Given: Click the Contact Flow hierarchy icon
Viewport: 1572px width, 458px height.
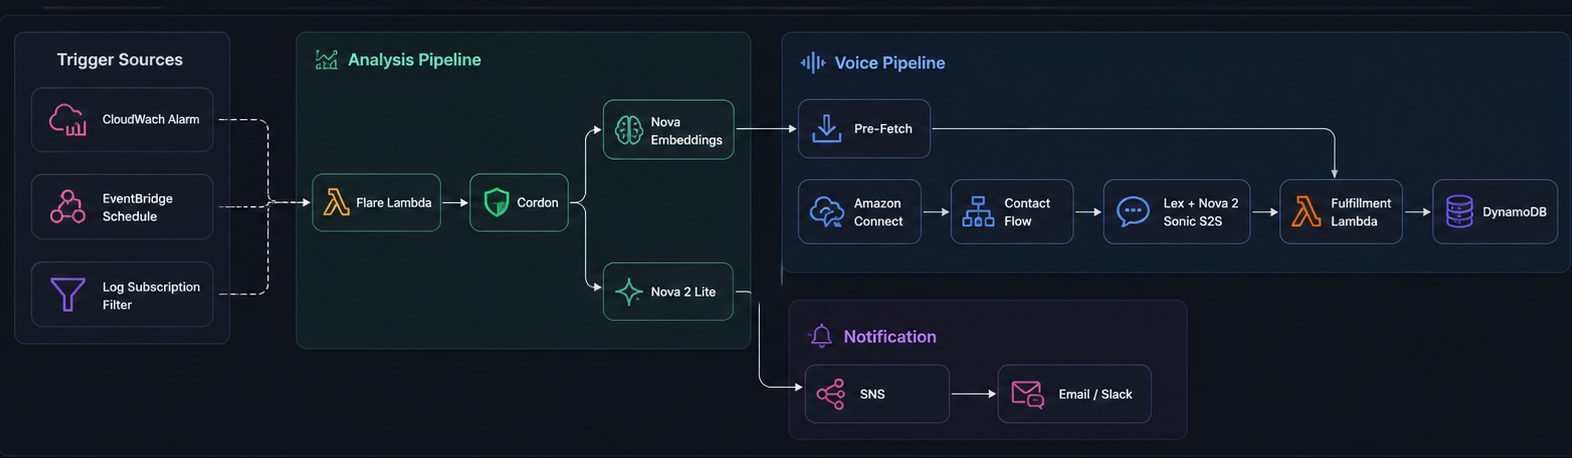Looking at the screenshot, I should click(x=978, y=212).
